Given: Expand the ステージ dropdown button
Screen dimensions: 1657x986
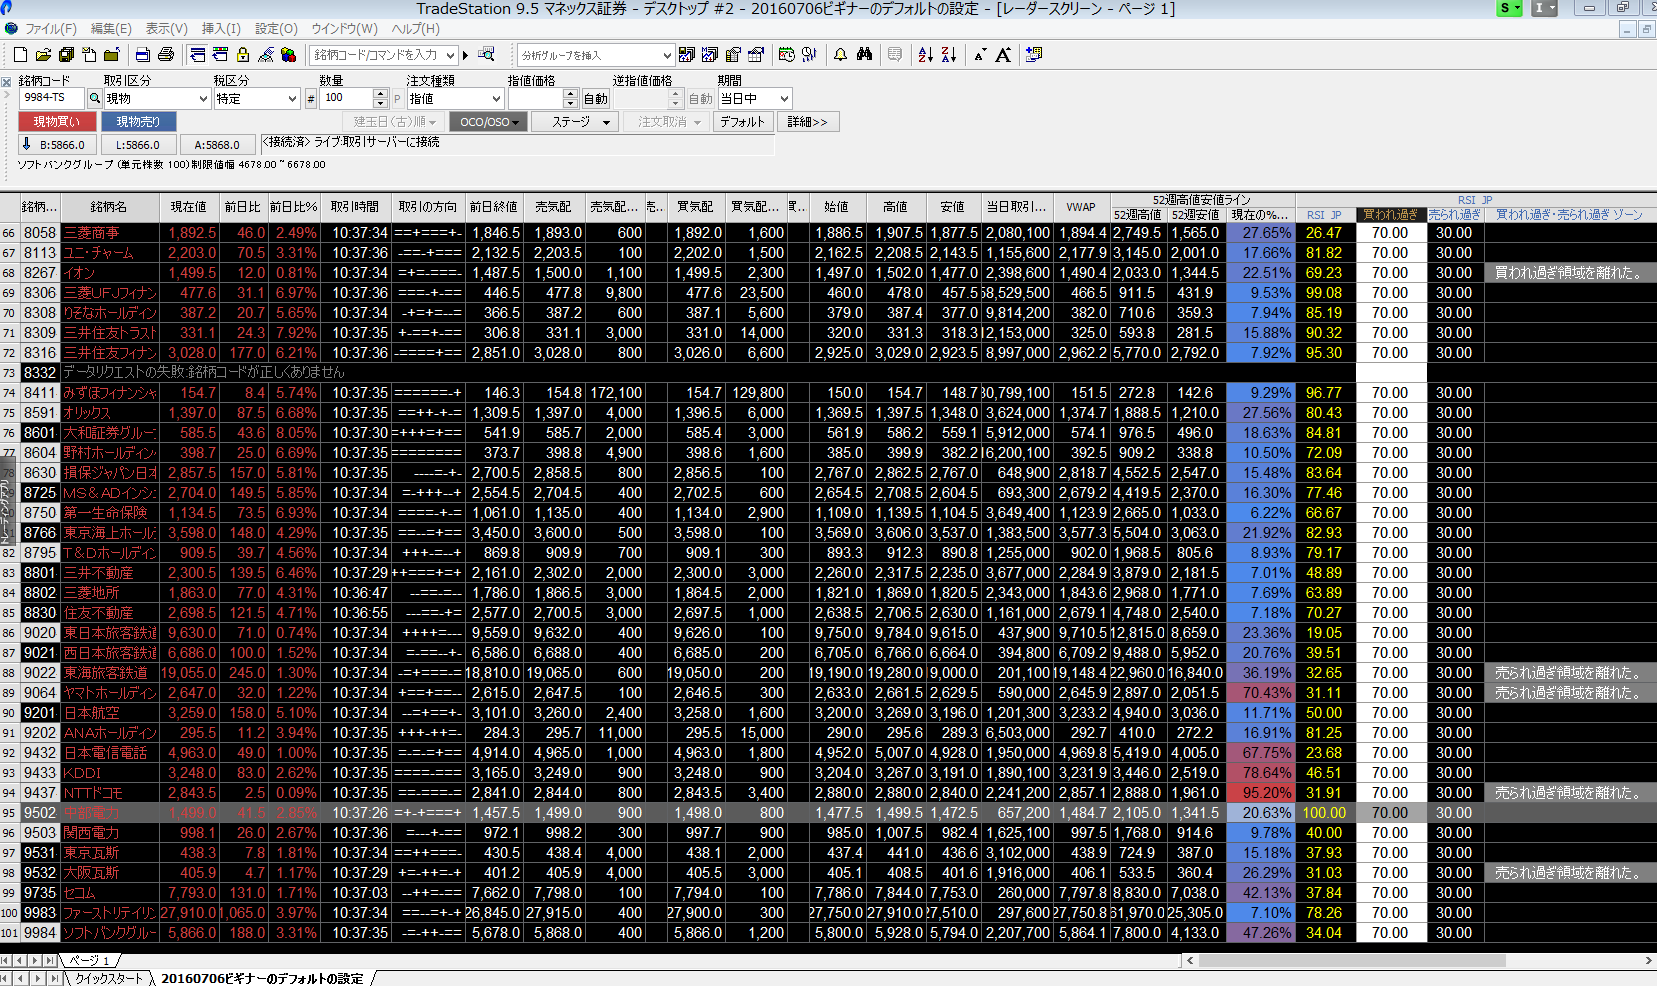Looking at the screenshot, I should coord(577,122).
